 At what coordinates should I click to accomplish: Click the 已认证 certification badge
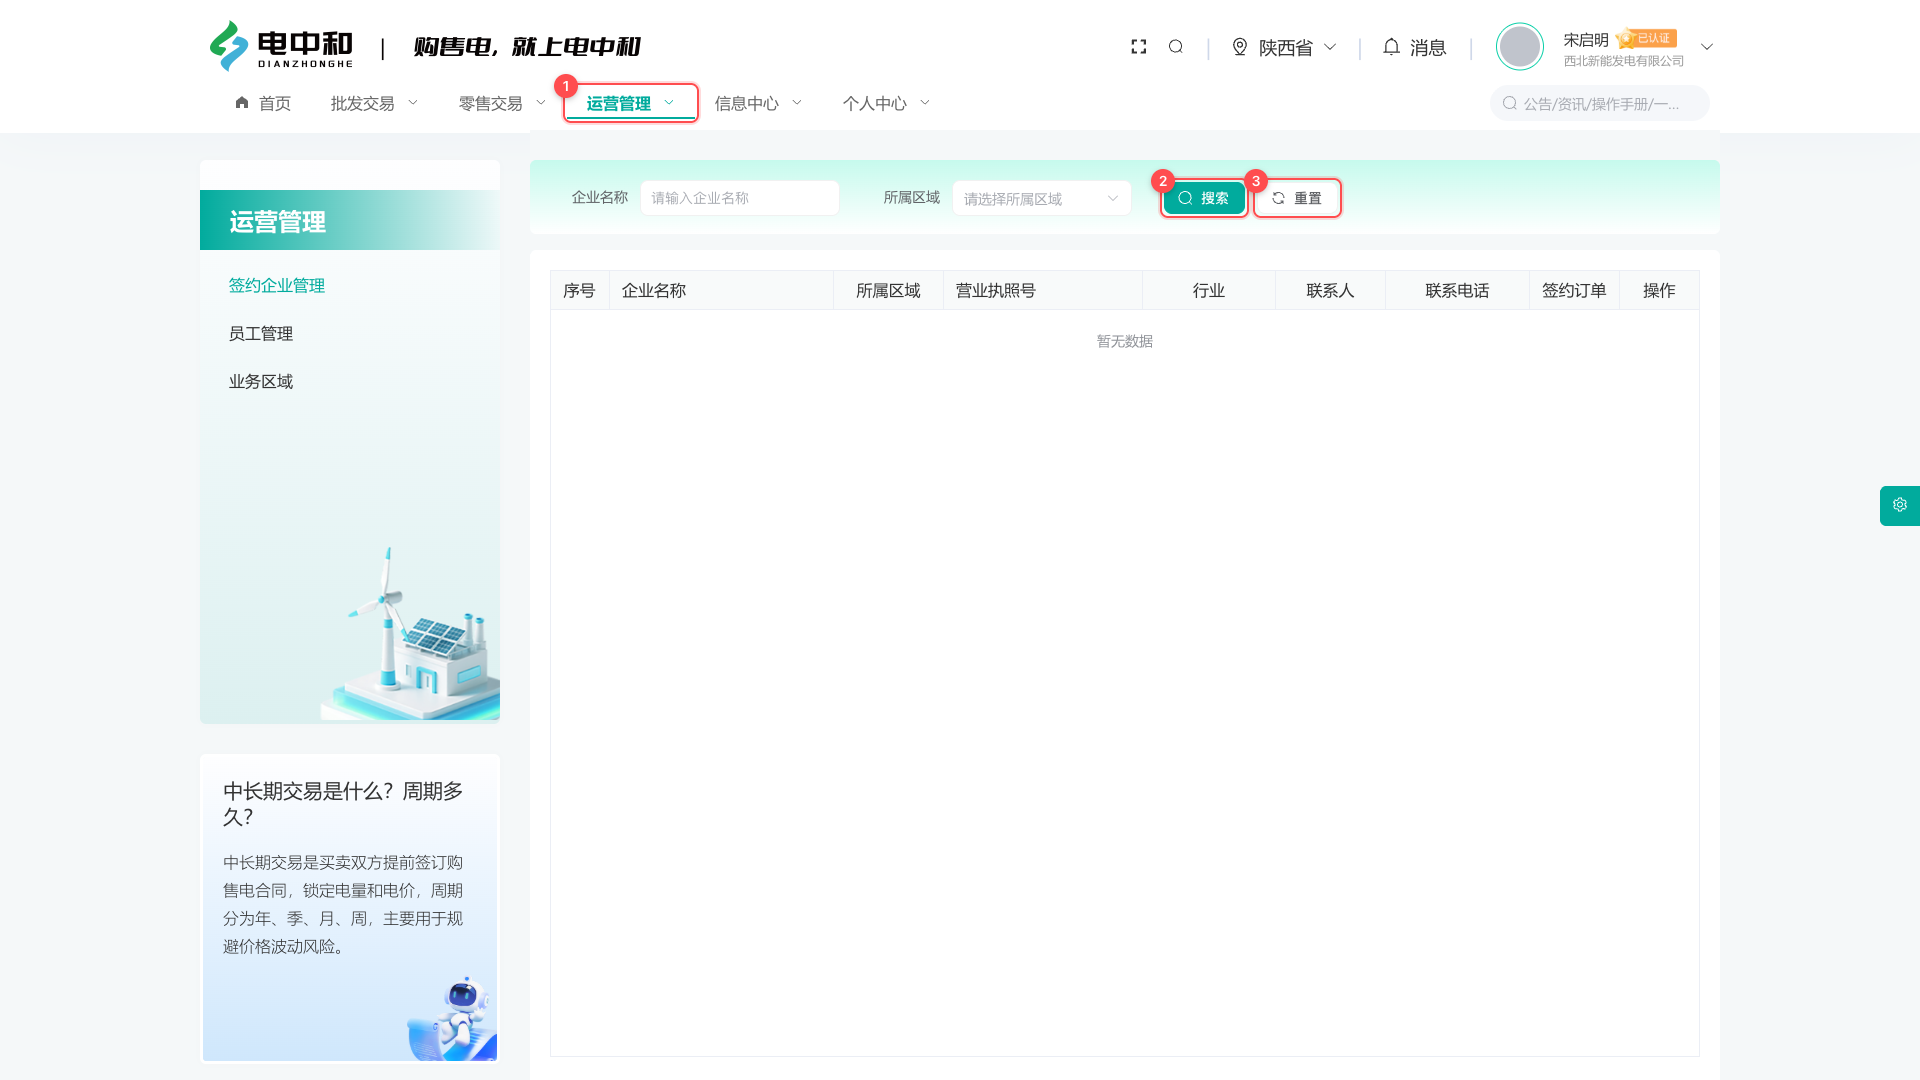pyautogui.click(x=1646, y=38)
